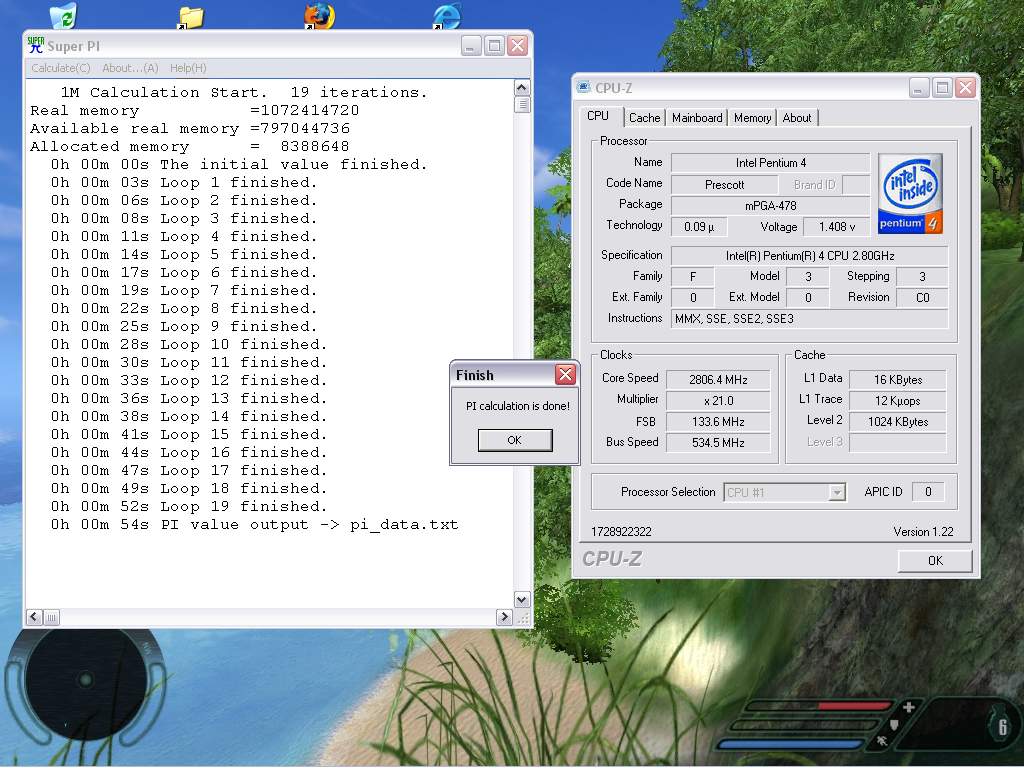This screenshot has height=768, width=1024.
Task: Click the Package field 'mPGA-478'
Action: coord(771,206)
